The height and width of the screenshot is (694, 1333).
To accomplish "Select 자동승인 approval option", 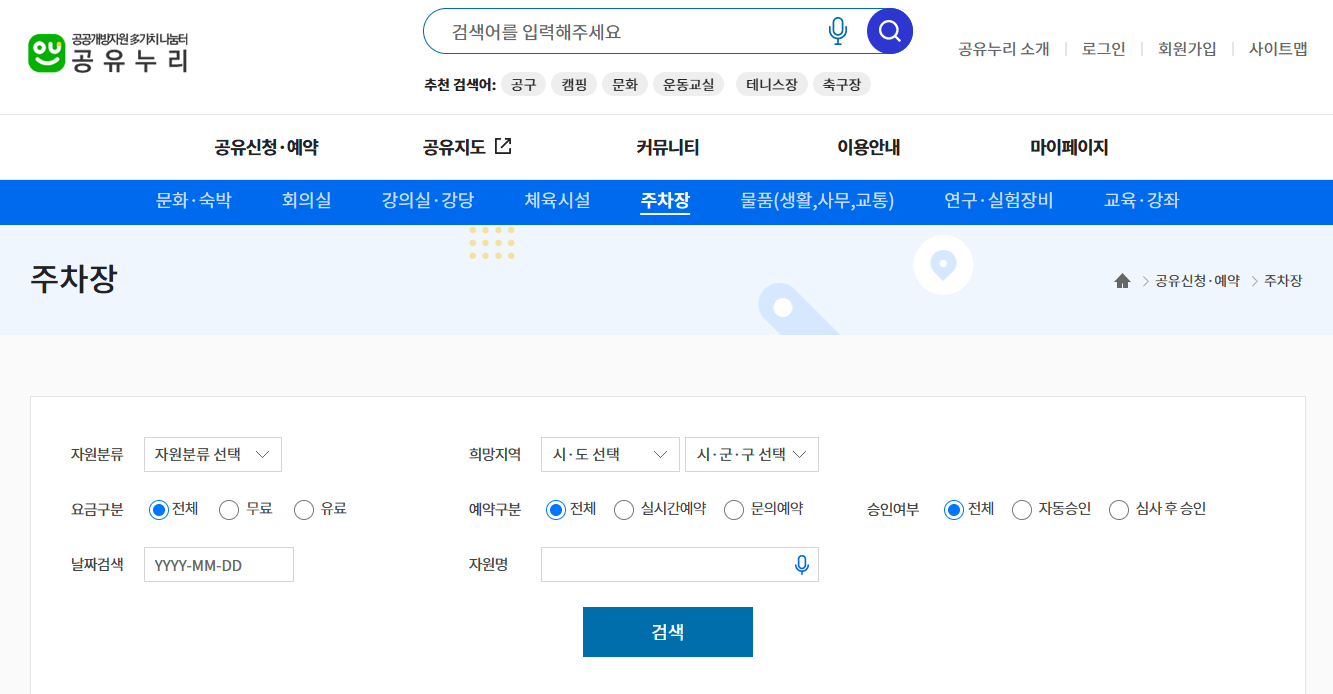I will click(x=1022, y=509).
